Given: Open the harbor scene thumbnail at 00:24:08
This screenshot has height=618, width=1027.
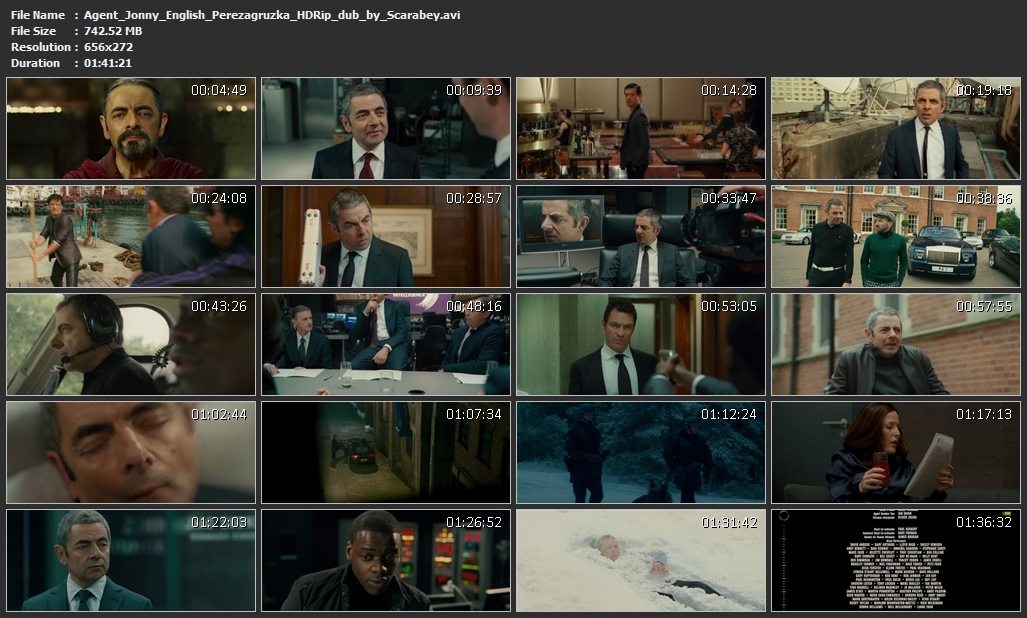Looking at the screenshot, I should (x=131, y=236).
